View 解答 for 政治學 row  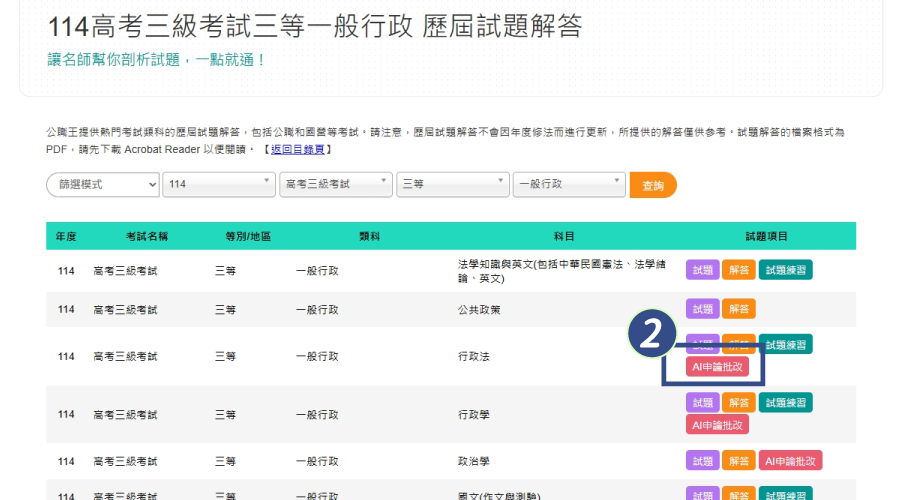click(x=739, y=461)
